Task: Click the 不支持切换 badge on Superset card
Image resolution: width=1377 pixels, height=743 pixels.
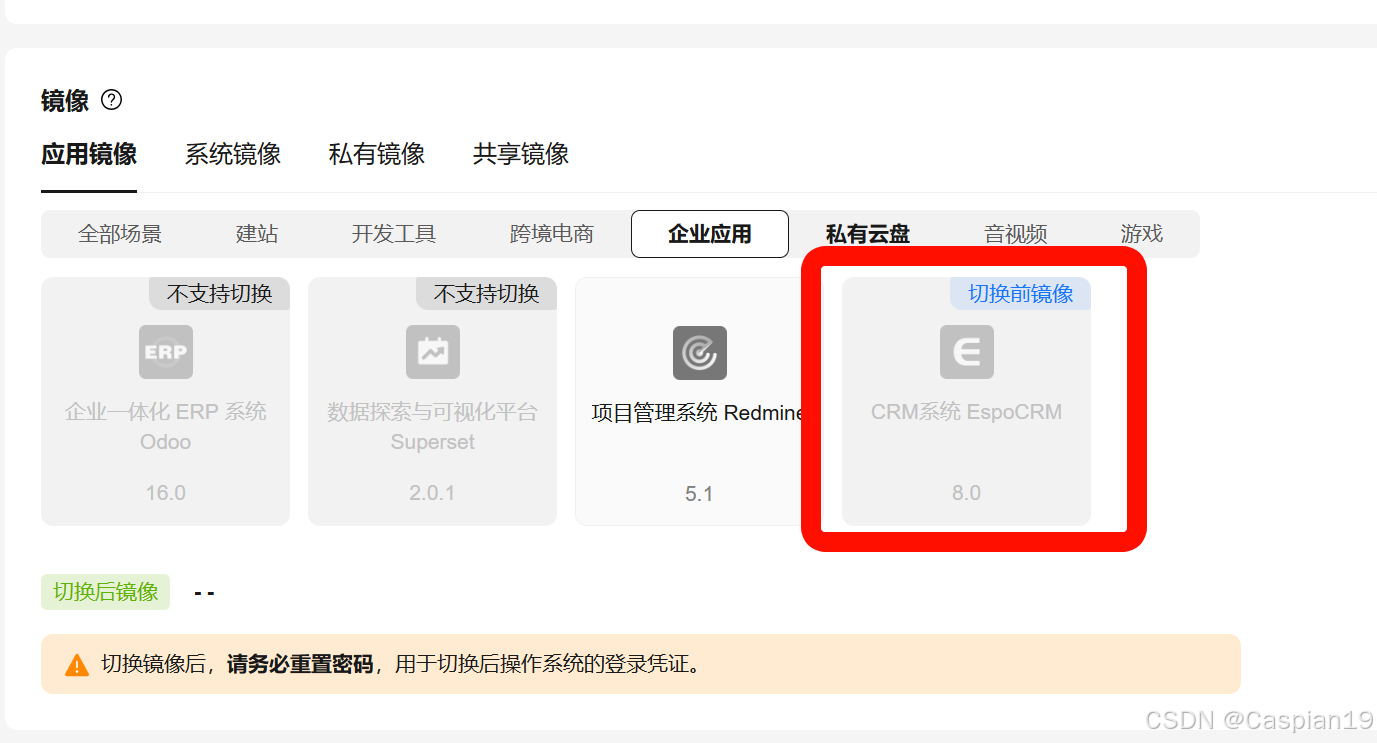Action: click(x=486, y=293)
